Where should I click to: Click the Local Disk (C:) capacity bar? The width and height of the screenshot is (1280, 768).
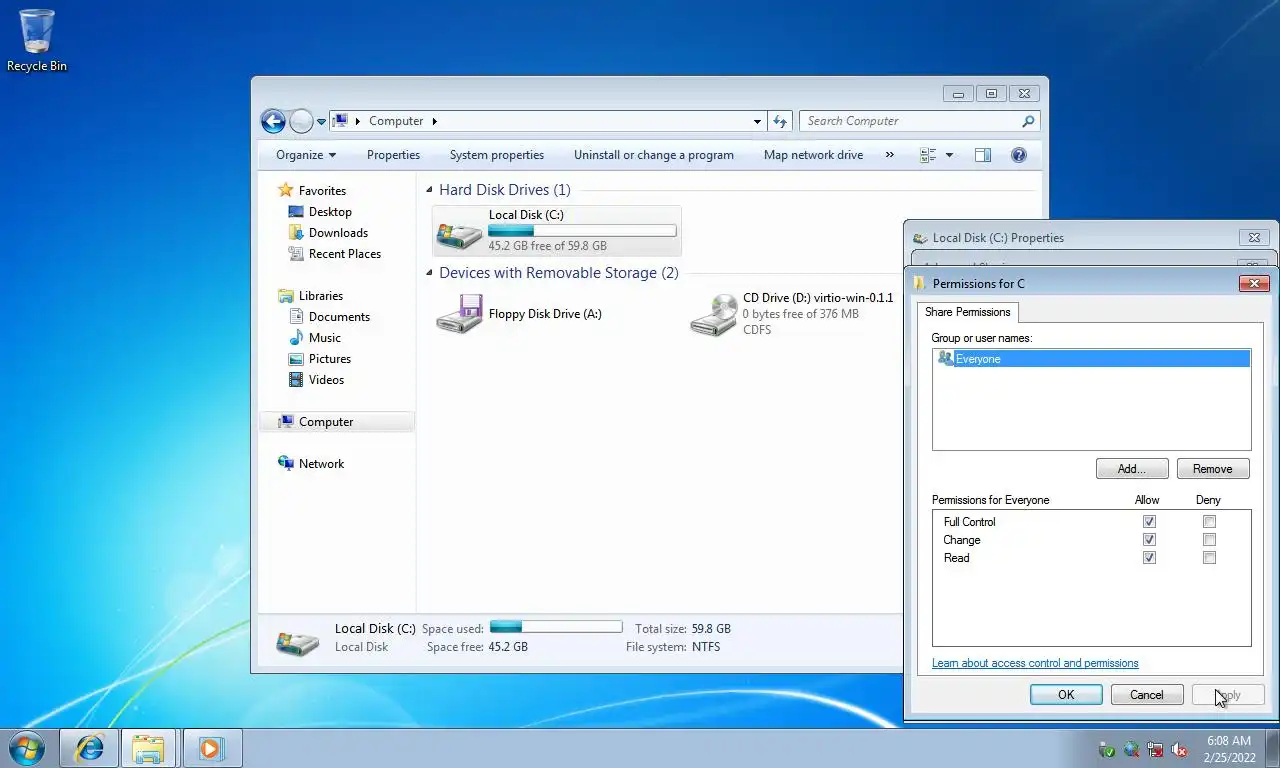pyautogui.click(x=582, y=230)
